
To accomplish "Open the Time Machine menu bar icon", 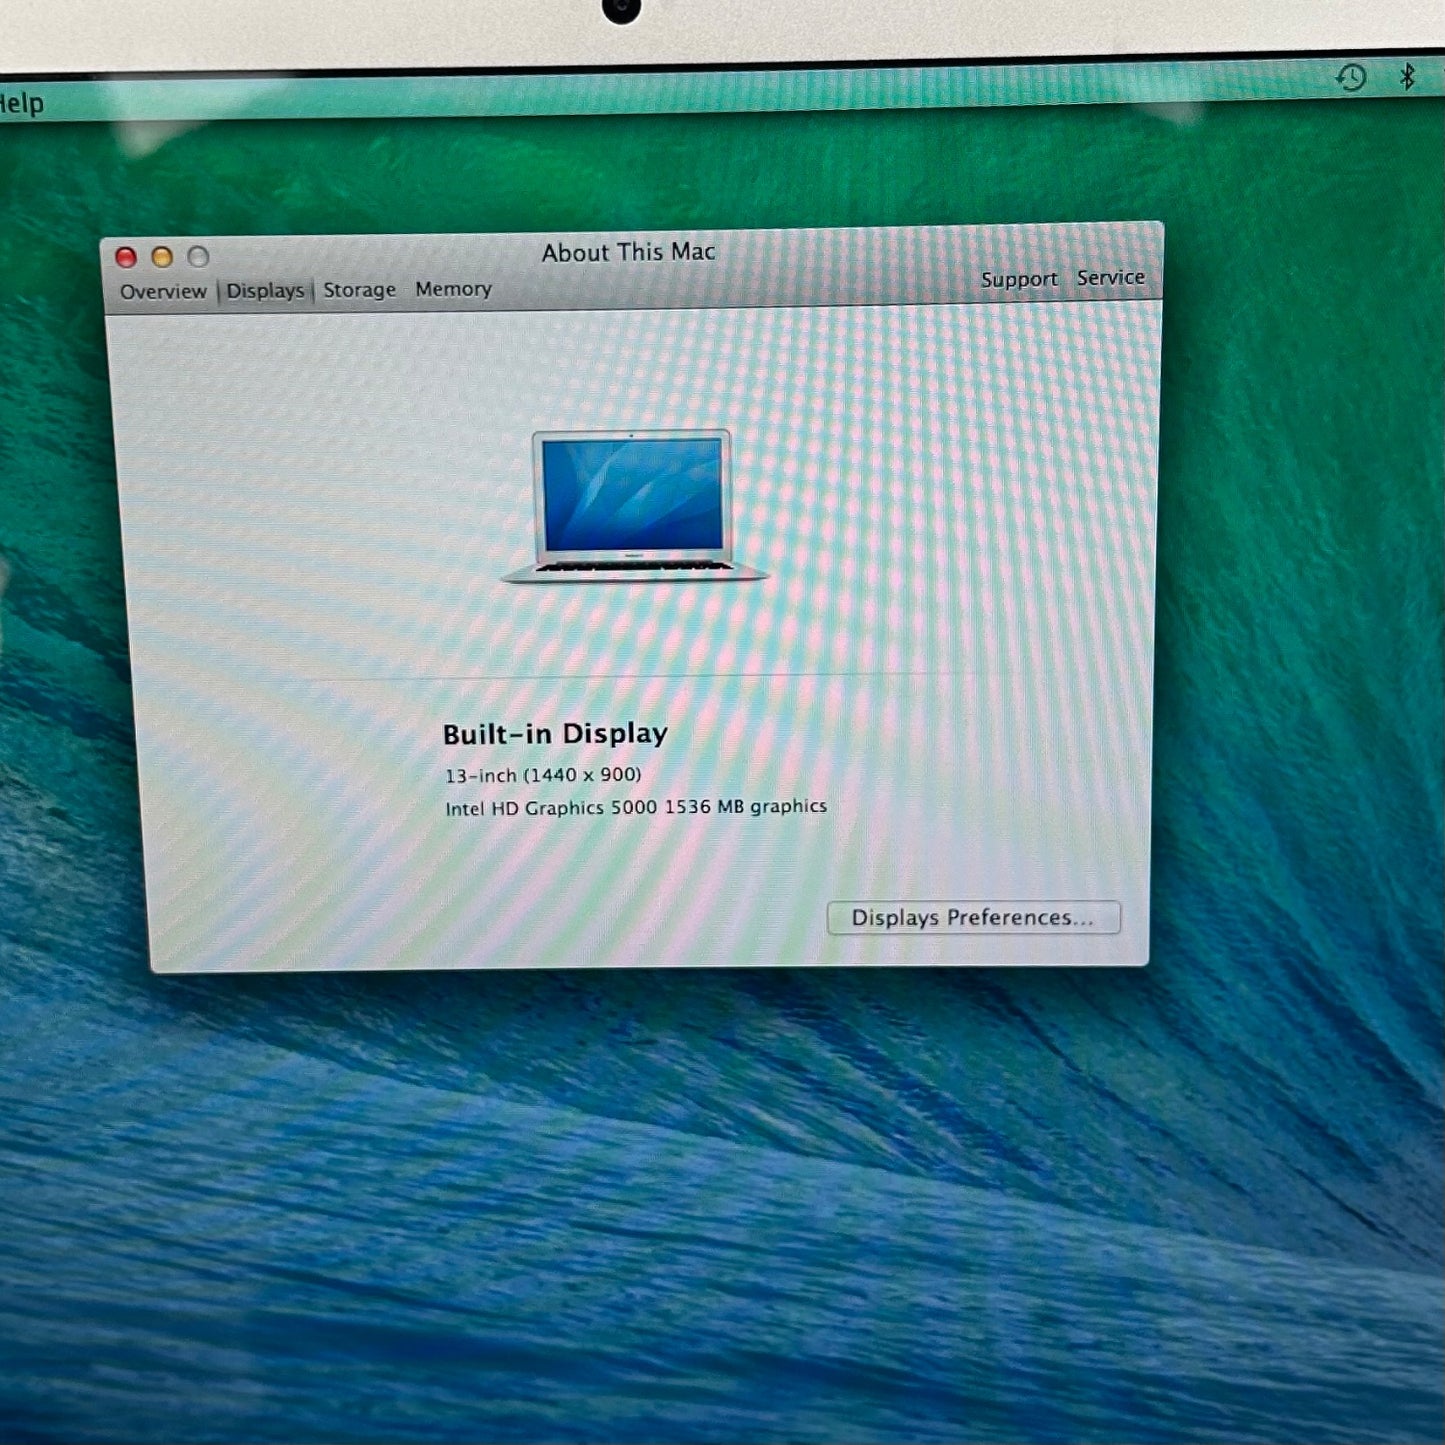I will [1351, 77].
